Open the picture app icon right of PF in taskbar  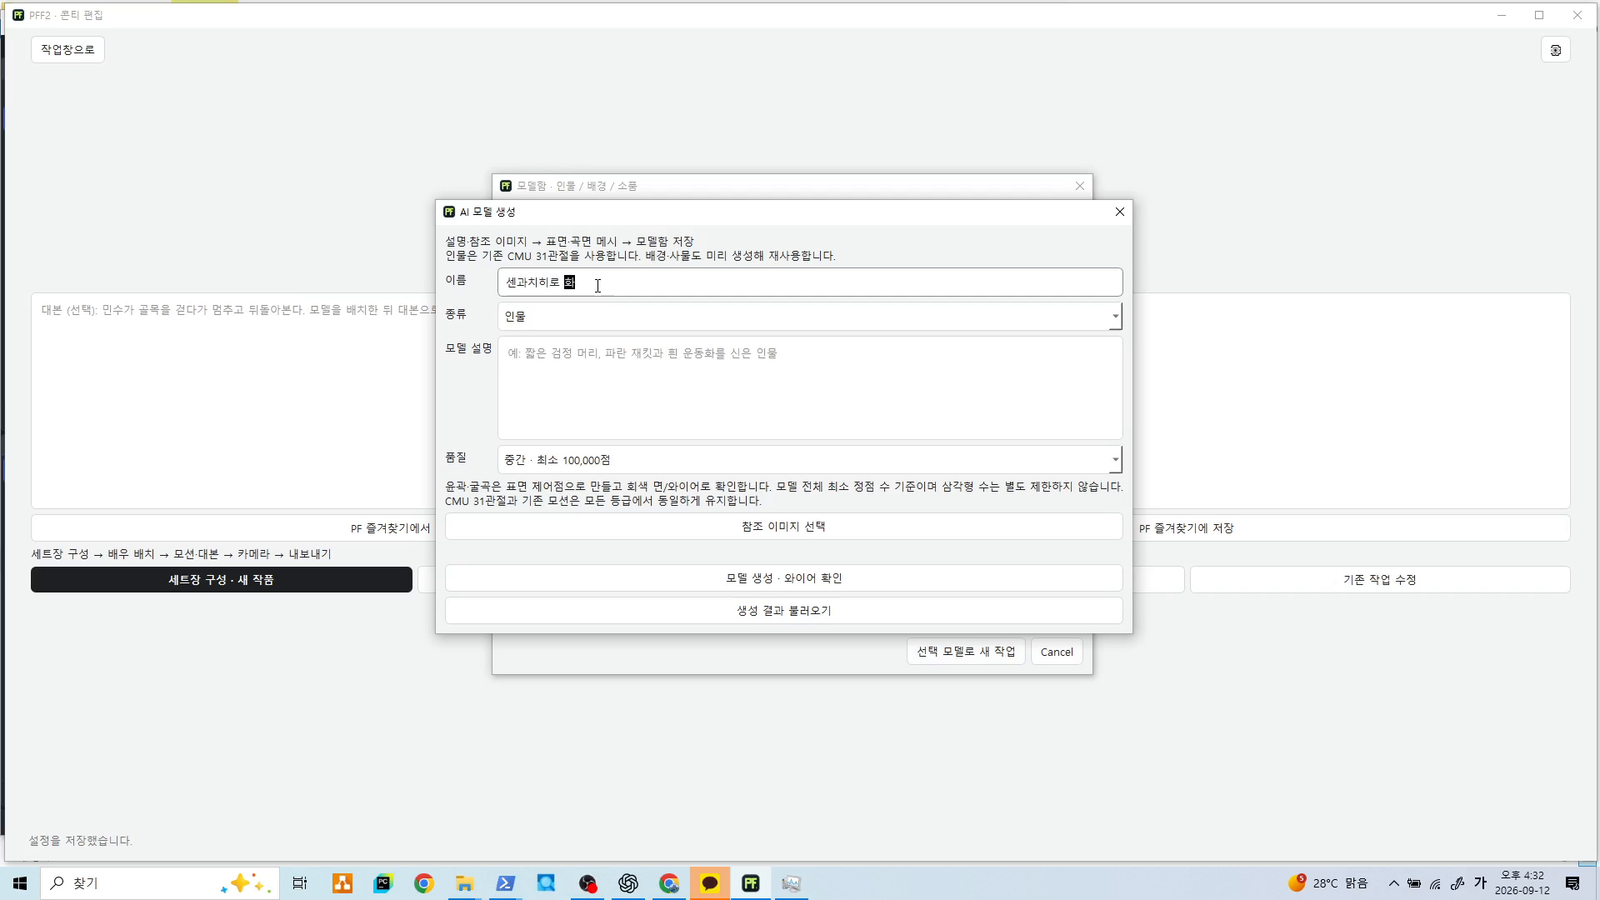[x=791, y=883]
